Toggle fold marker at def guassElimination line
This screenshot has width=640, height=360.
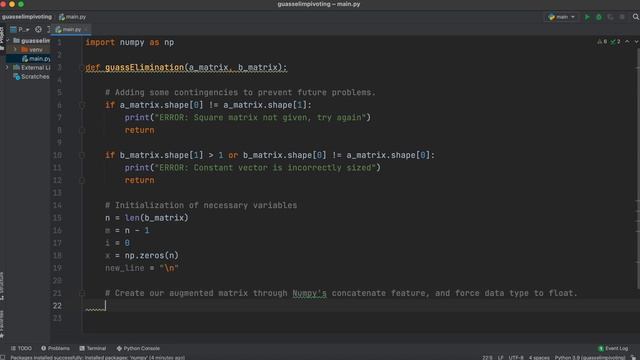coord(82,68)
